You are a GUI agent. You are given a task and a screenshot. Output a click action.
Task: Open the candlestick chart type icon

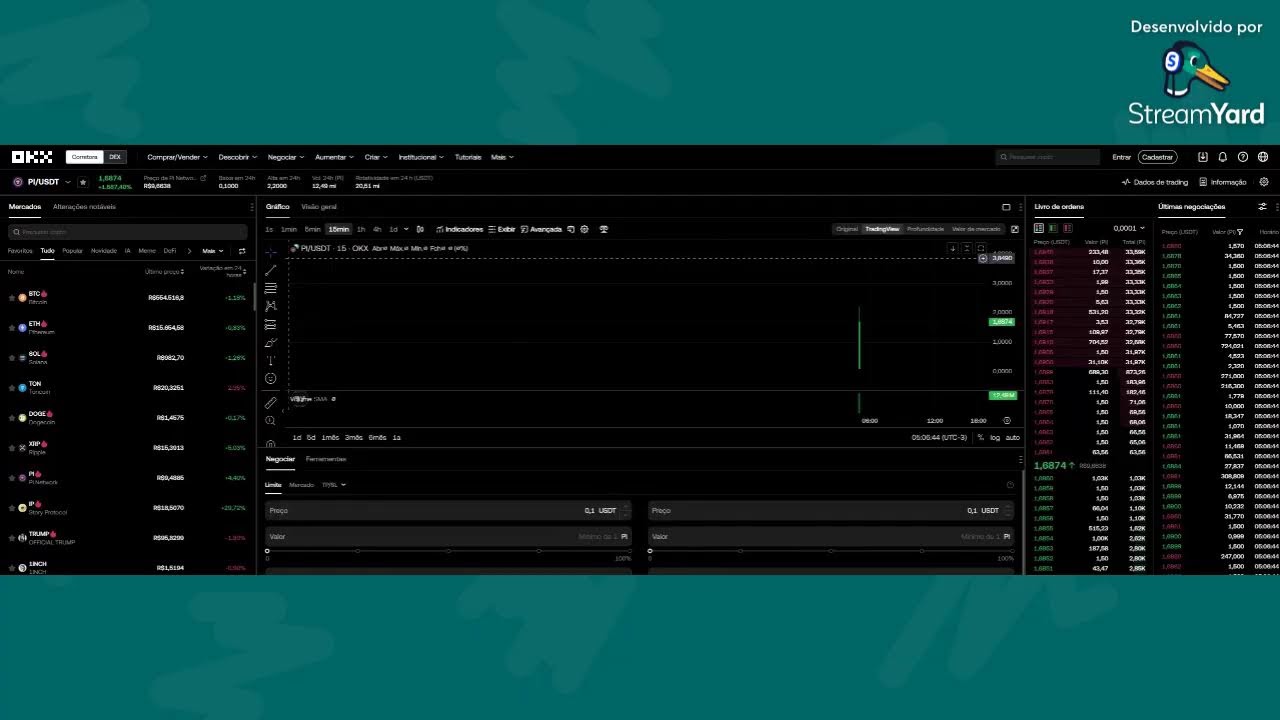[420, 229]
